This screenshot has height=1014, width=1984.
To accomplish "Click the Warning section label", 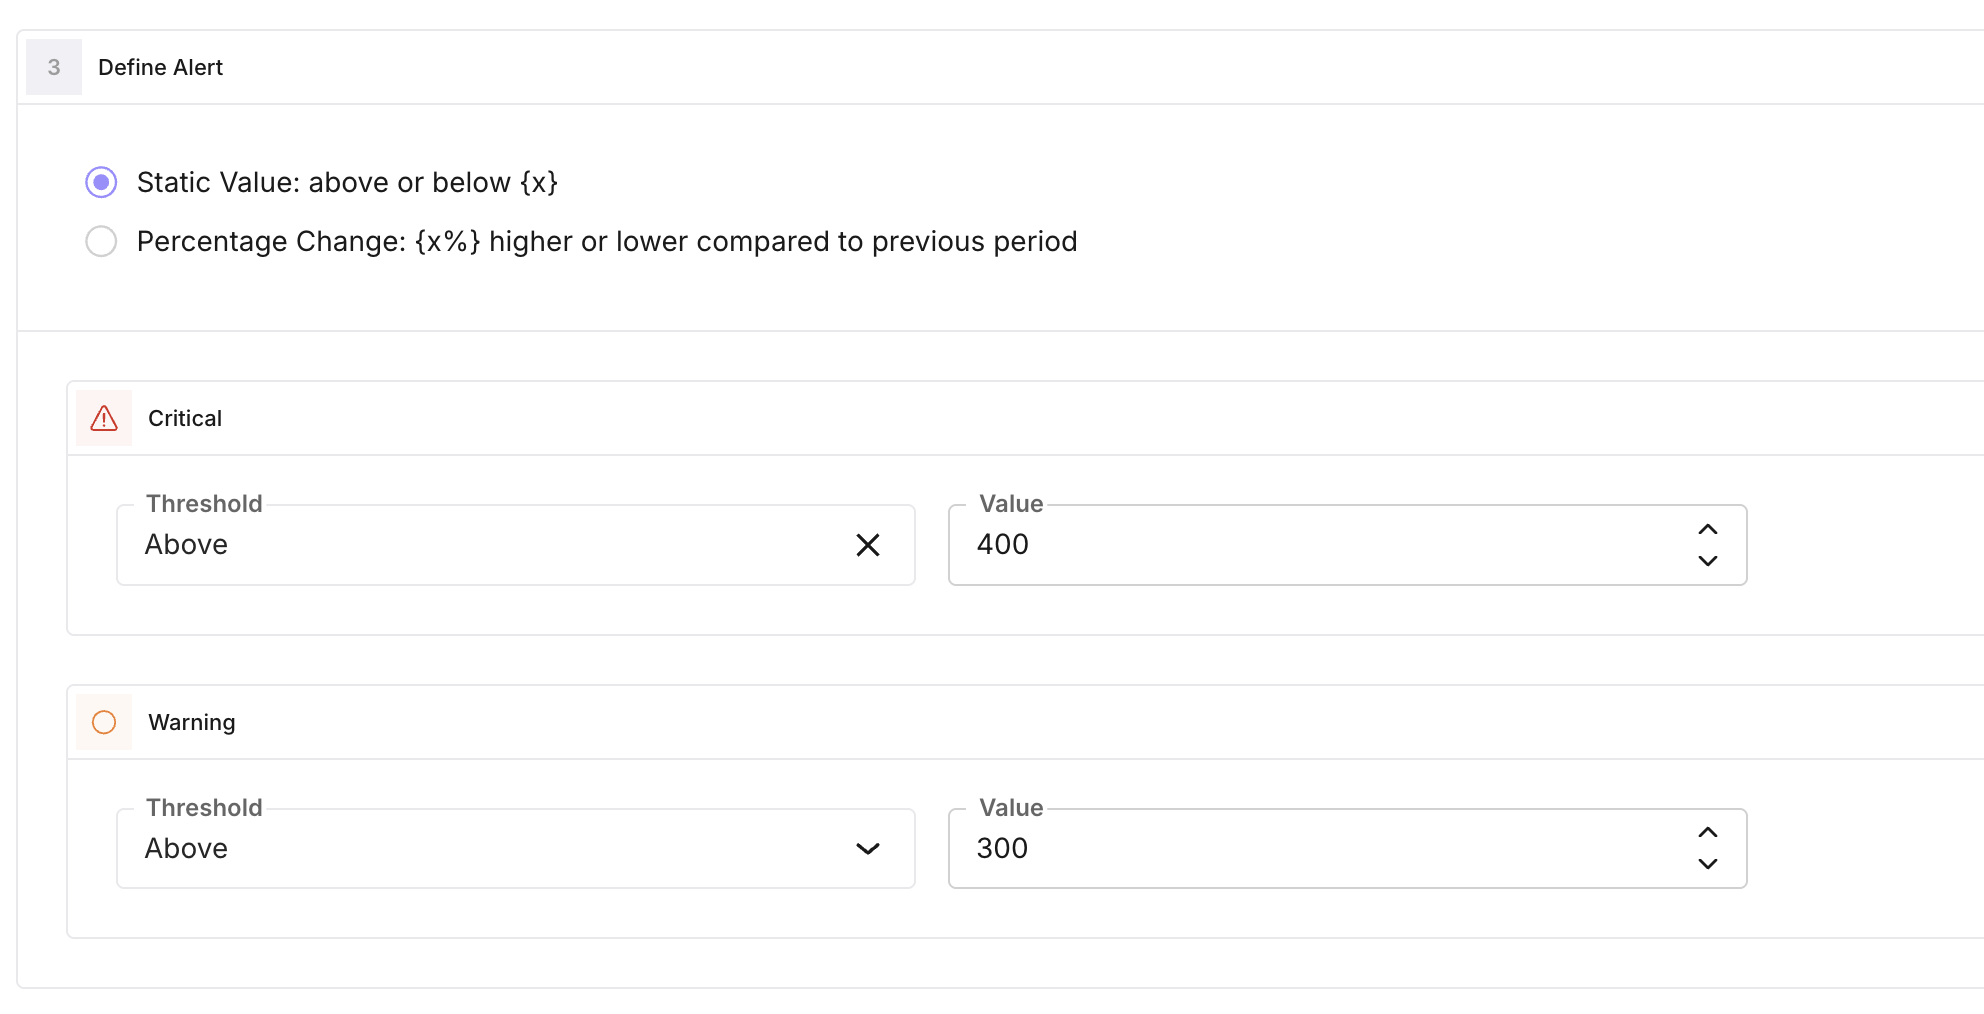I will coord(192,722).
